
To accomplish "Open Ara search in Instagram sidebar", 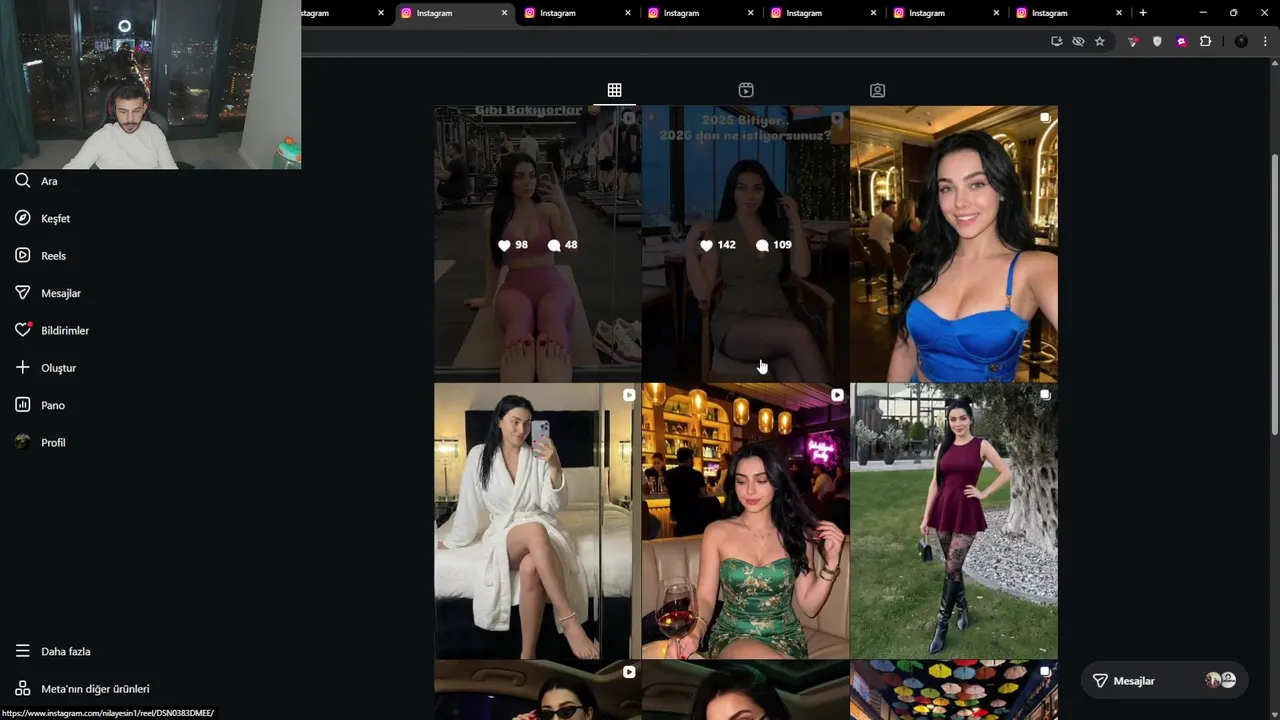I will [x=36, y=181].
